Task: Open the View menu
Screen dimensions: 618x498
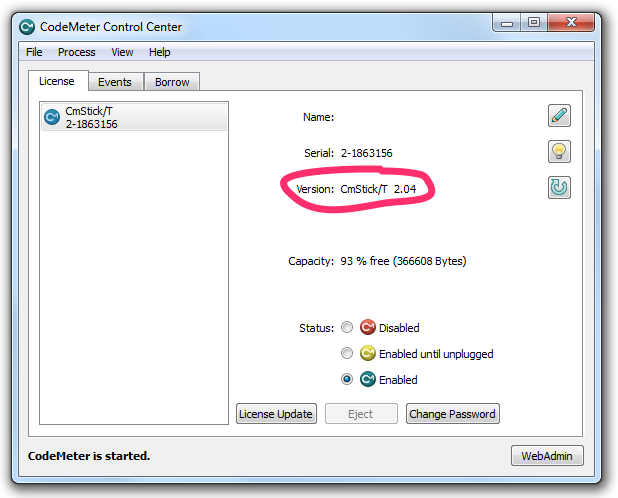Action: (x=122, y=52)
